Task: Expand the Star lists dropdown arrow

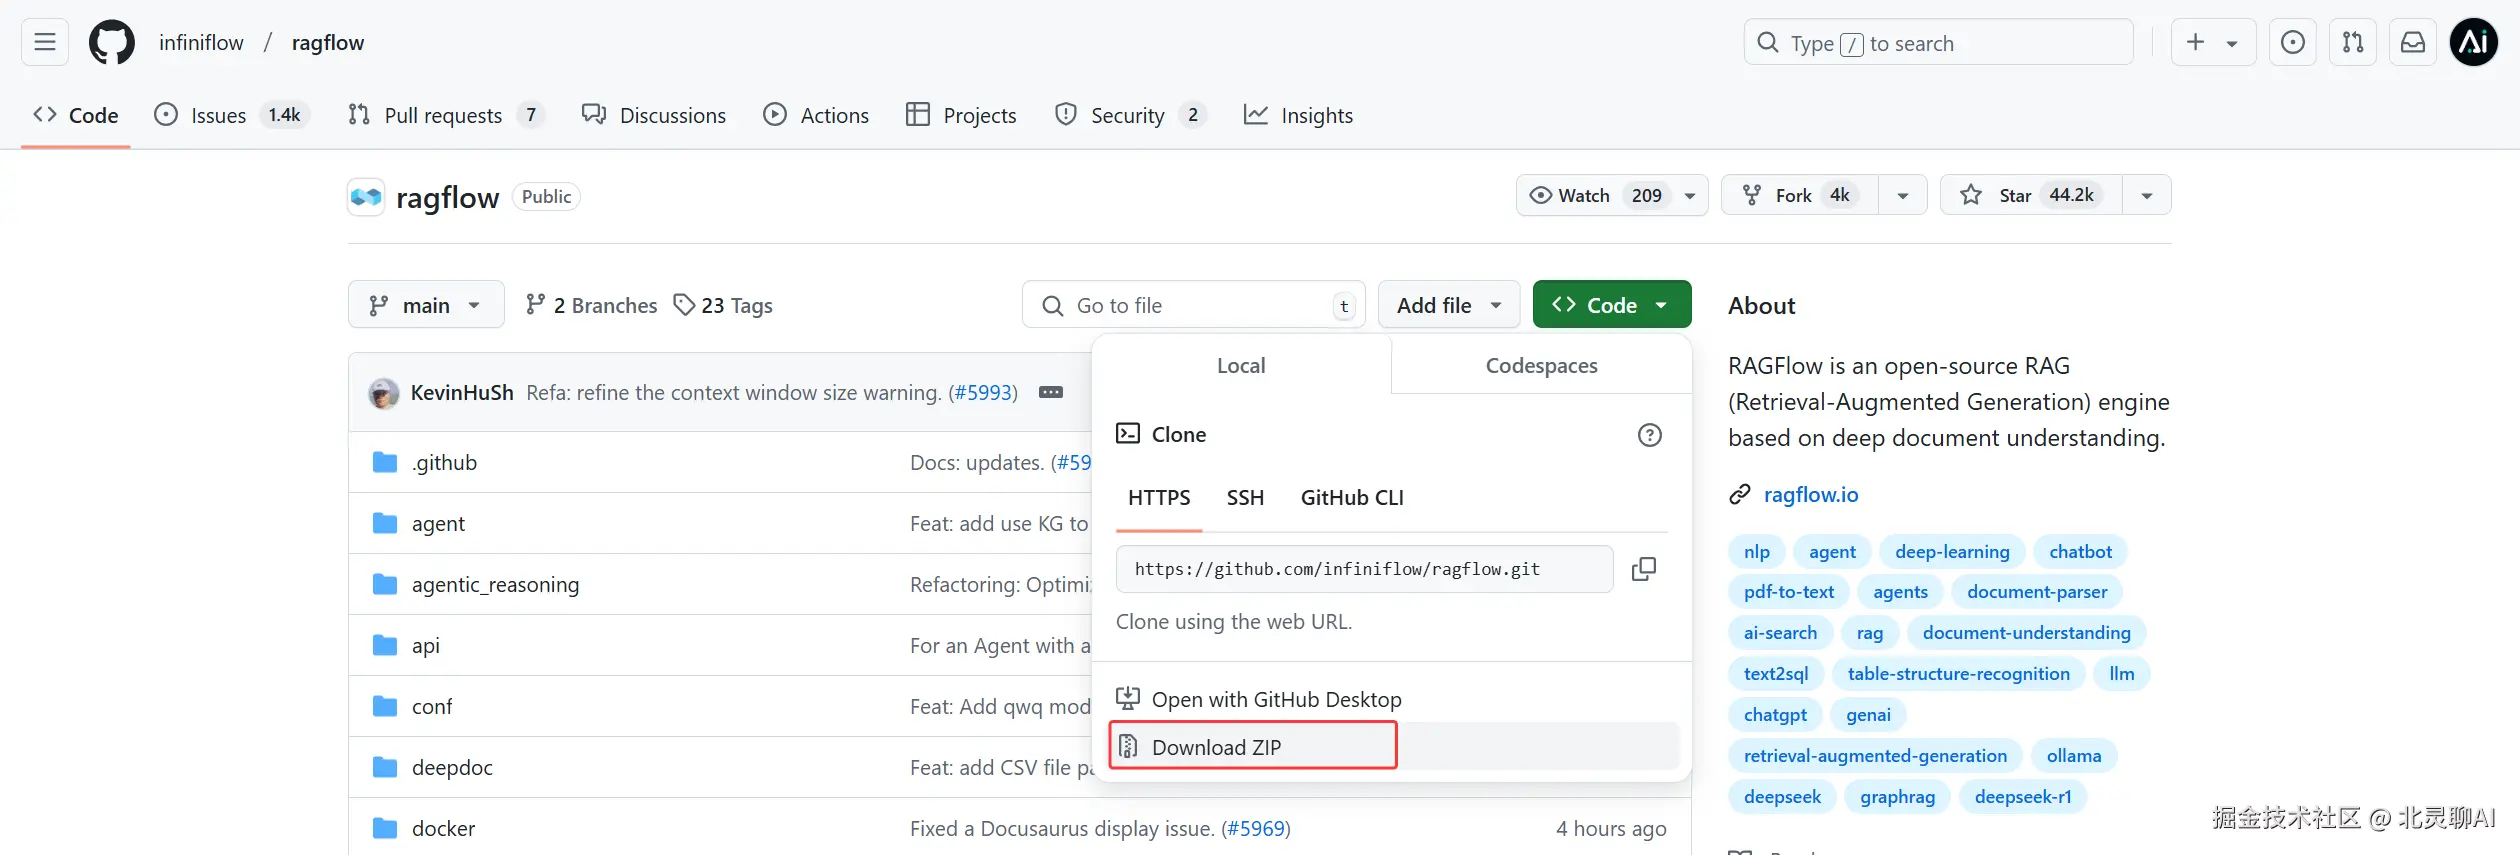Action: [x=2146, y=195]
